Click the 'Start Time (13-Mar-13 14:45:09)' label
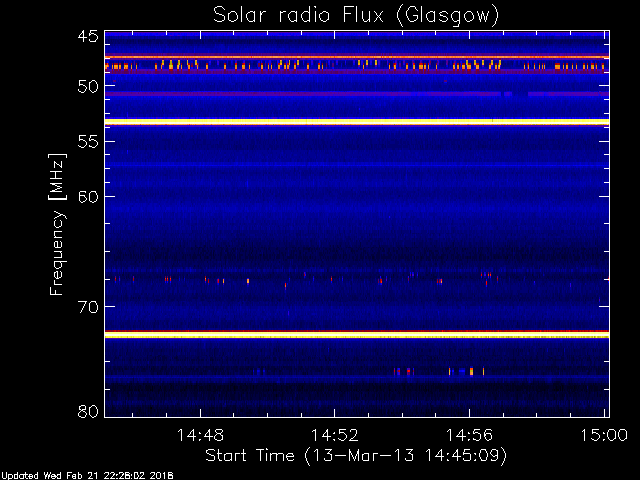The width and height of the screenshot is (640, 480). click(x=356, y=456)
